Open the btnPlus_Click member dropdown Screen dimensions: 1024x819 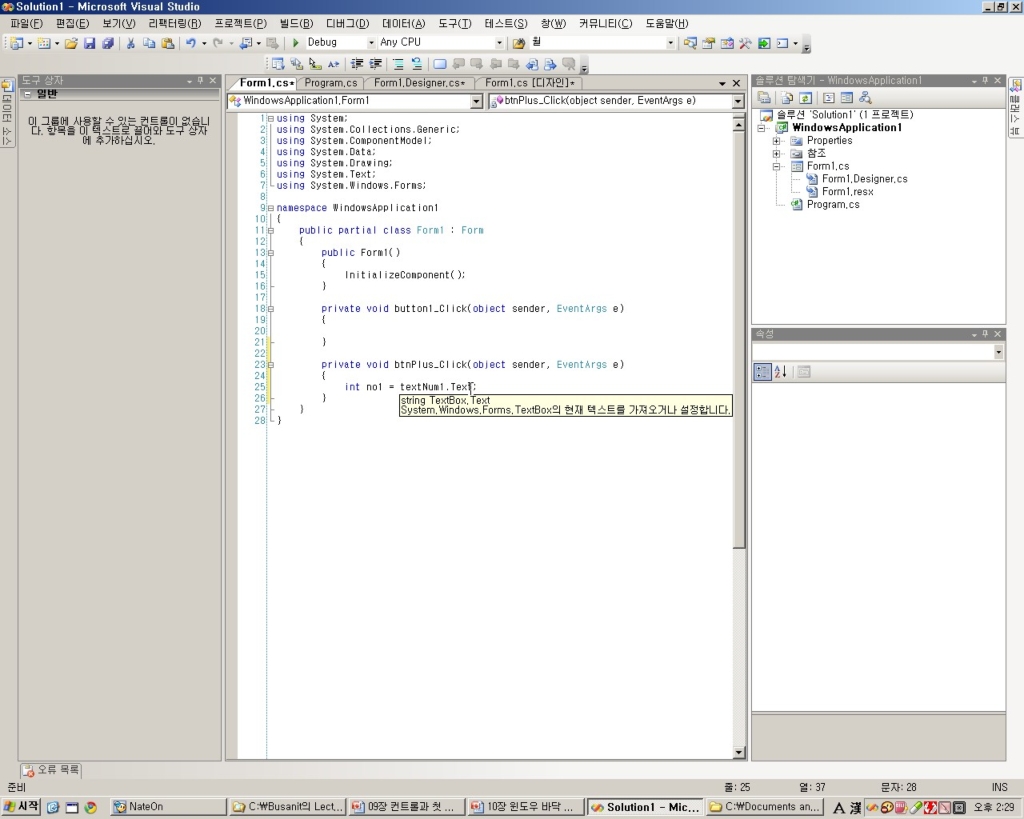[738, 101]
